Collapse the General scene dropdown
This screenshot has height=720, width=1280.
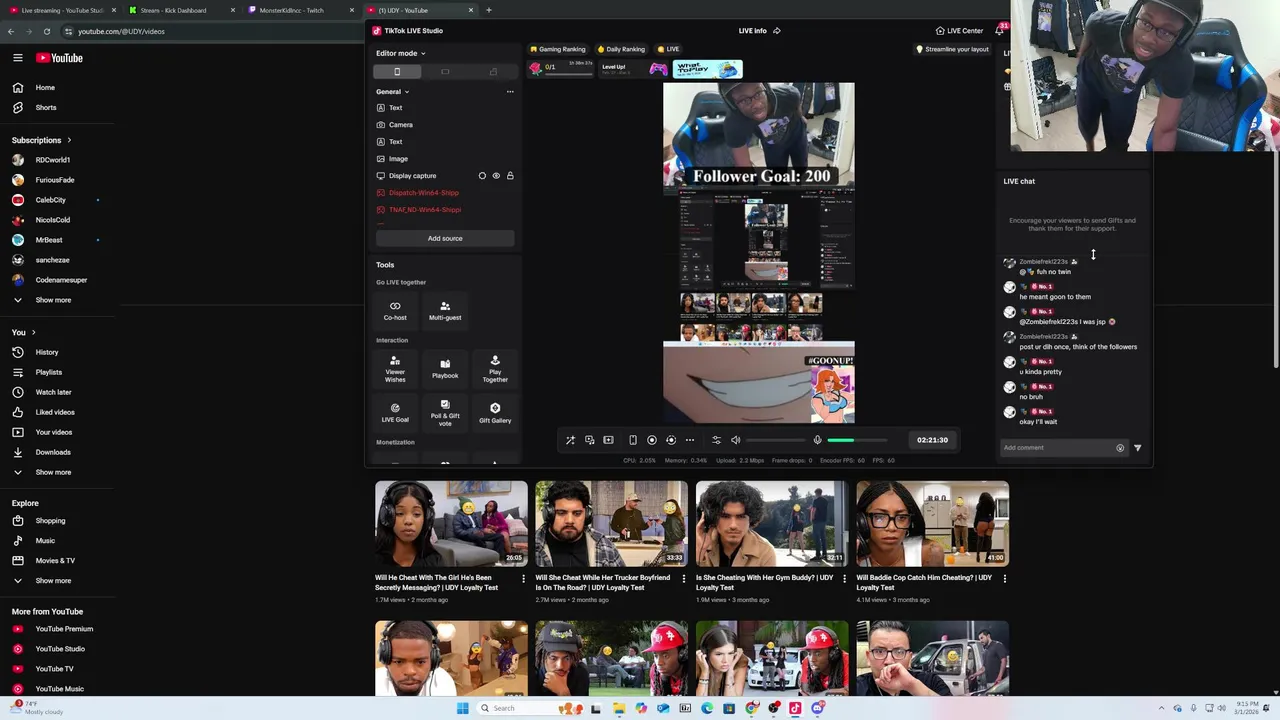point(393,92)
